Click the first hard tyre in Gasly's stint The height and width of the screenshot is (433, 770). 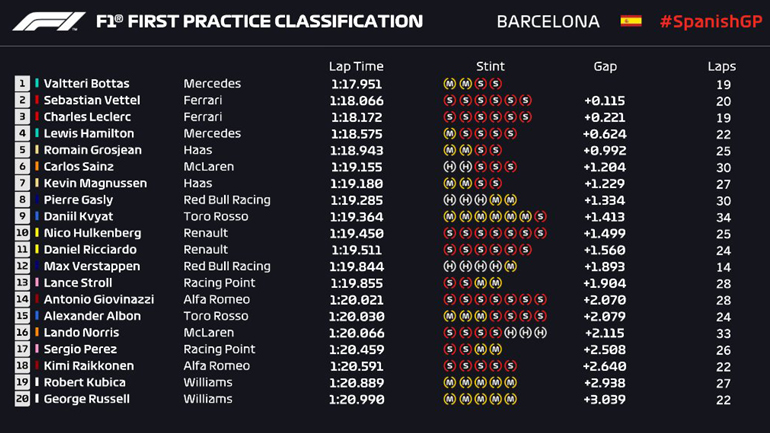[x=449, y=200]
